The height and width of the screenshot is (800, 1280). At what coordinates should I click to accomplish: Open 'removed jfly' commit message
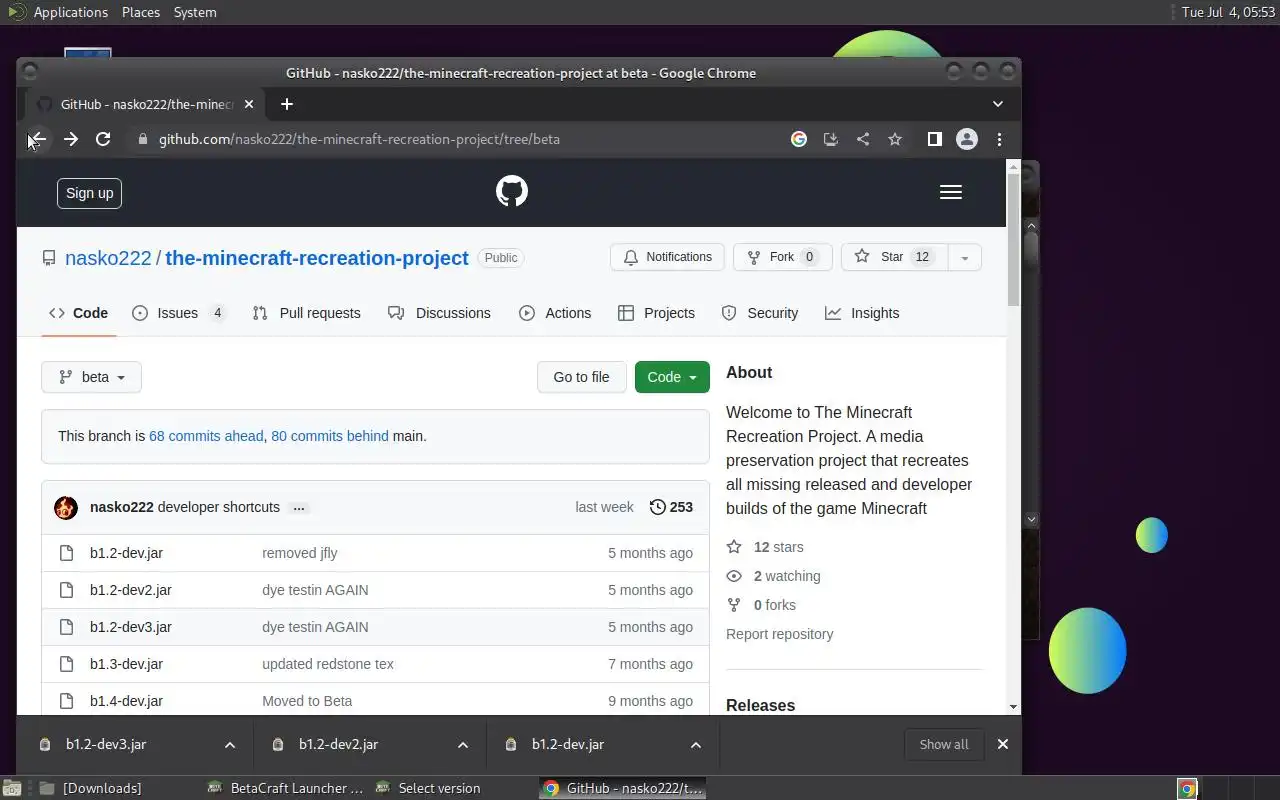coord(300,553)
